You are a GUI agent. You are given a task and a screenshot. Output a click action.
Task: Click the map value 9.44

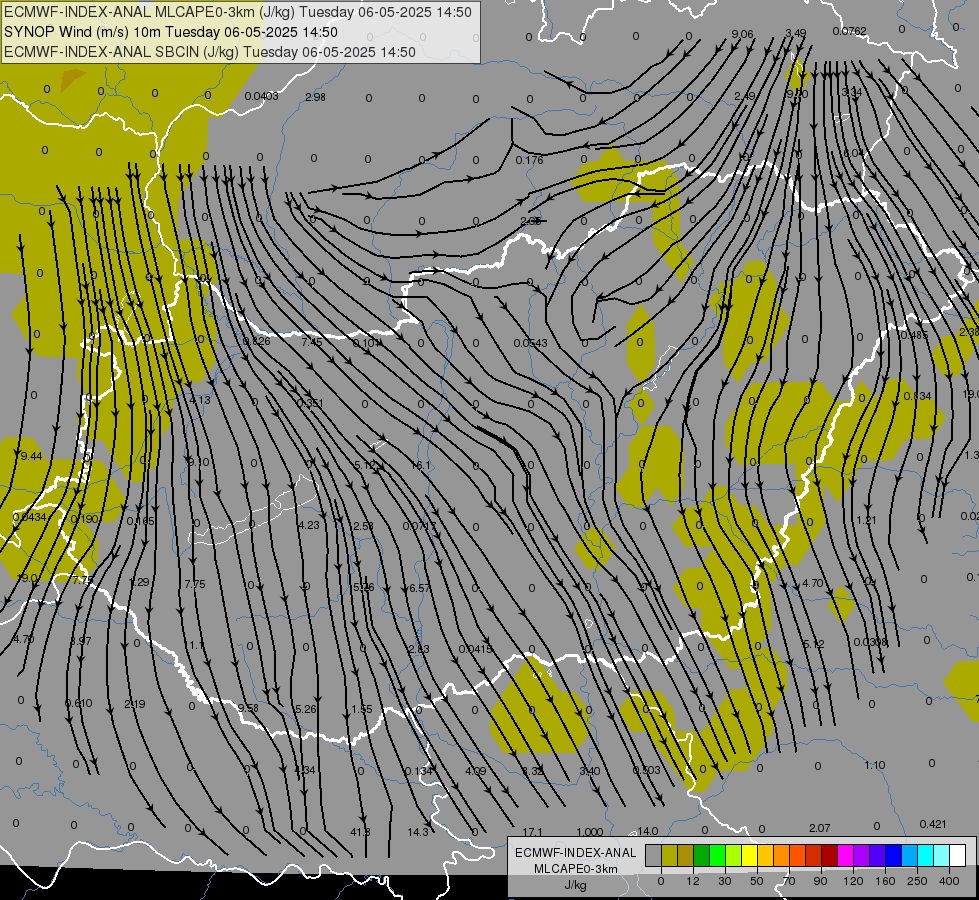point(31,457)
